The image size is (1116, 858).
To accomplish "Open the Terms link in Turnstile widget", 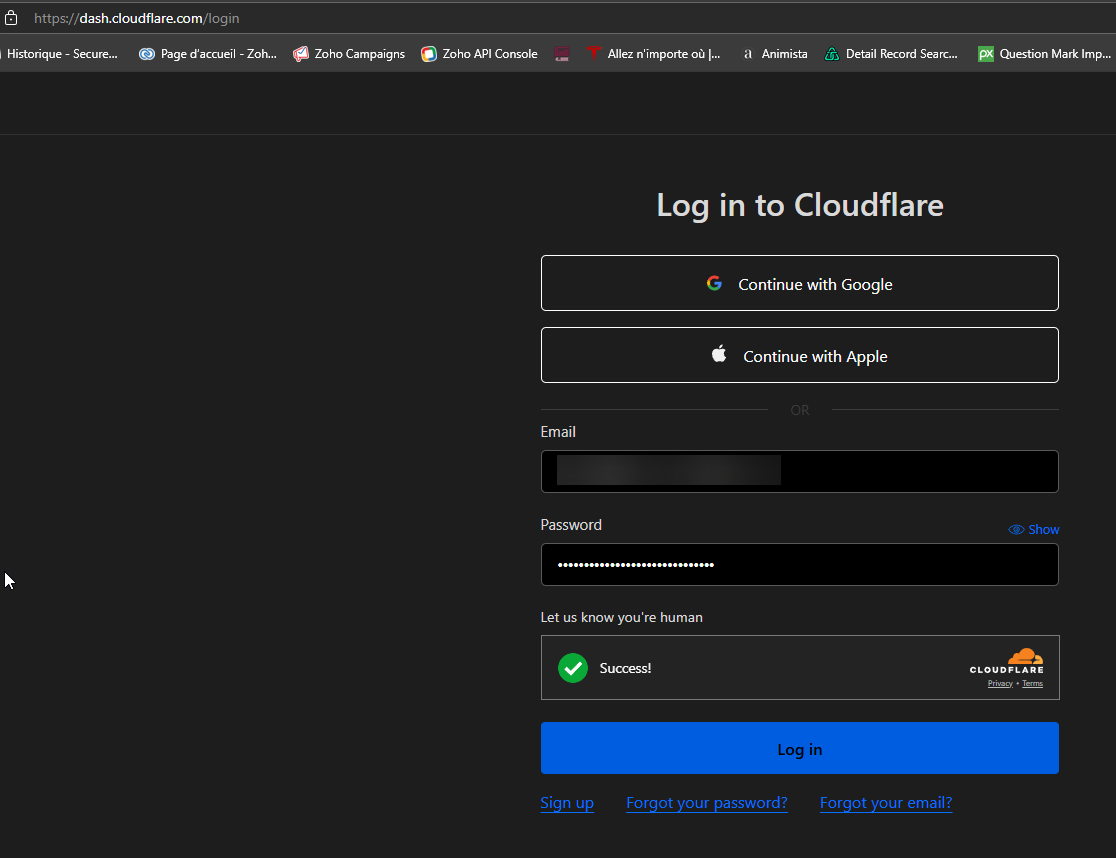I will pyautogui.click(x=1032, y=684).
